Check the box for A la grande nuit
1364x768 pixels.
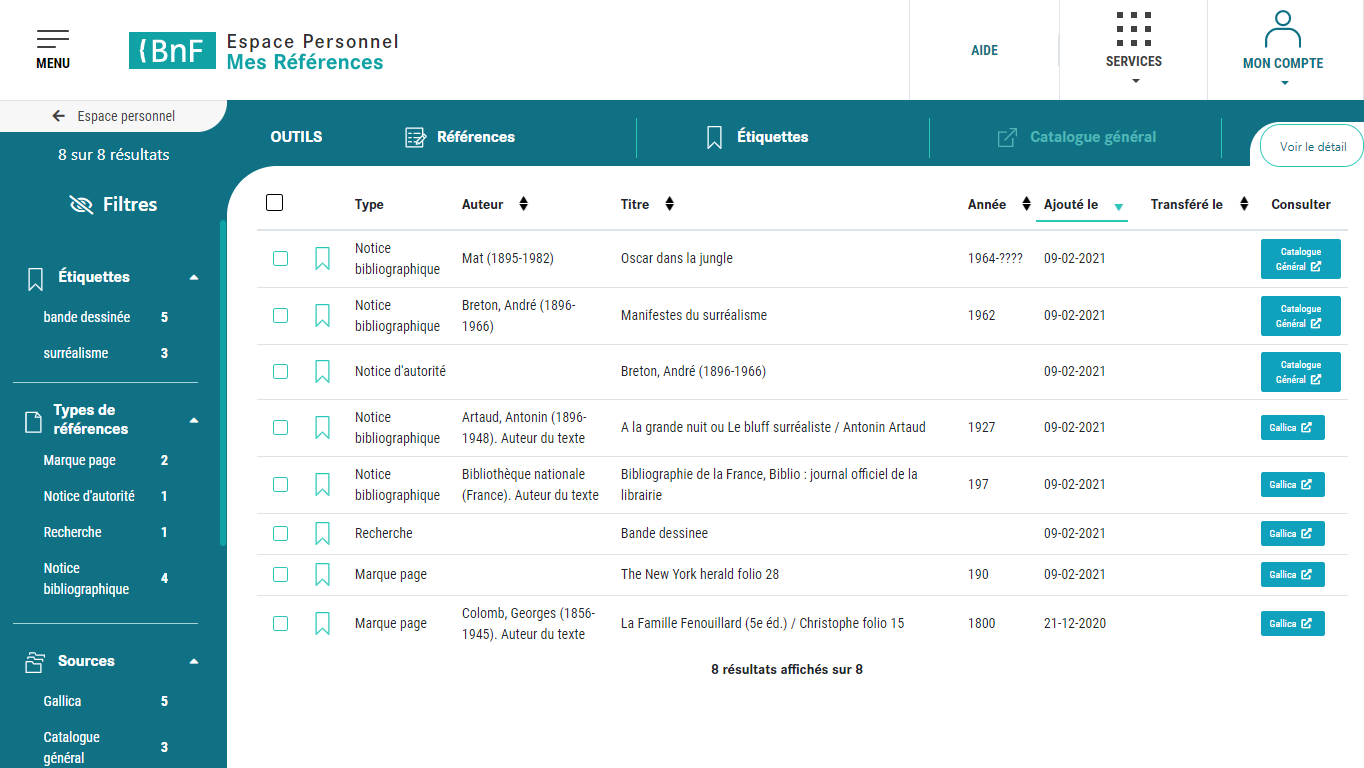280,427
